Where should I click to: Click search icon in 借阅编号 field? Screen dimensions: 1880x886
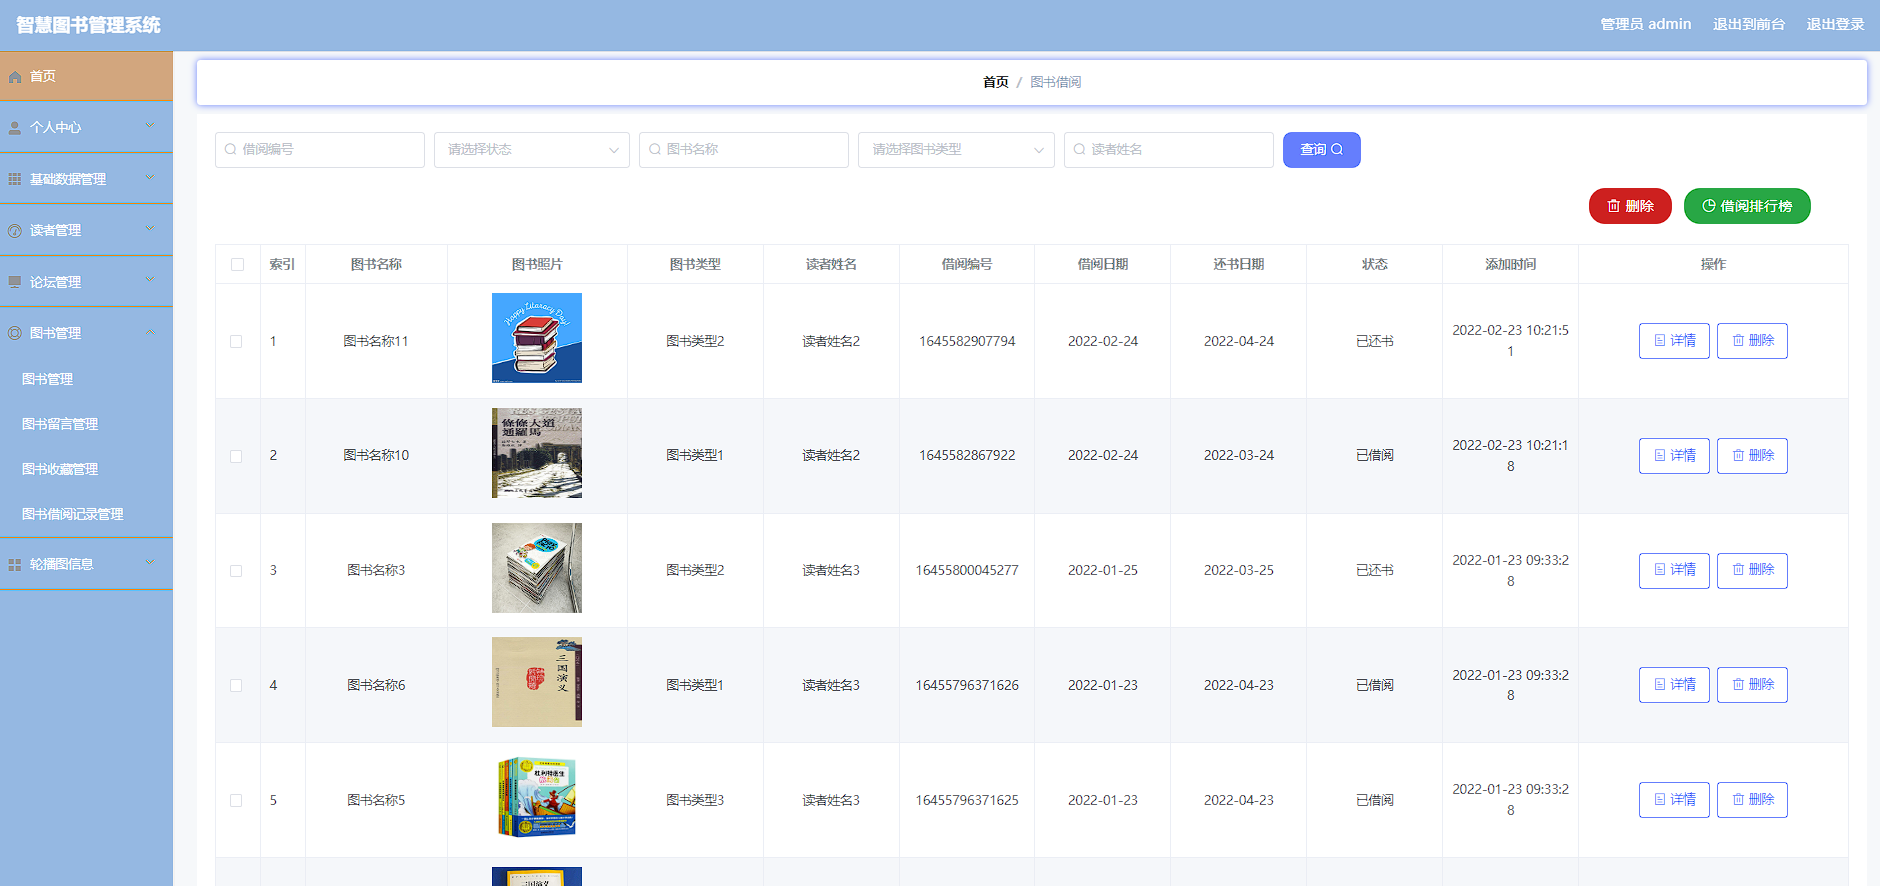pos(231,149)
